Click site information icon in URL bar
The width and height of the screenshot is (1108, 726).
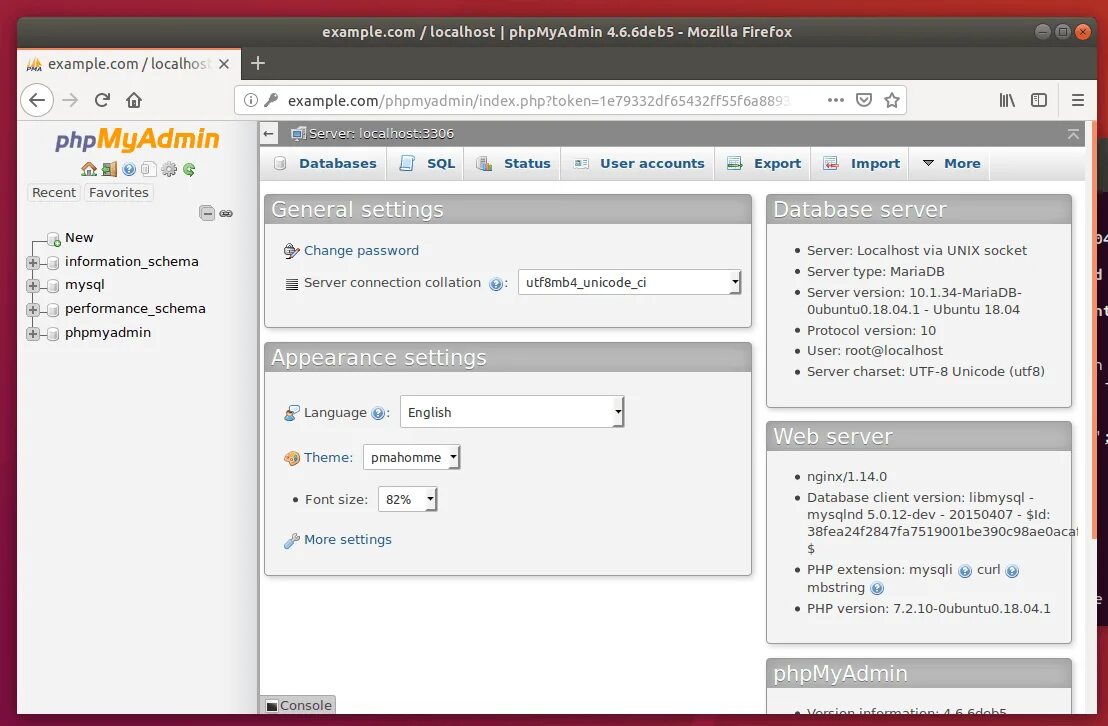coord(250,100)
